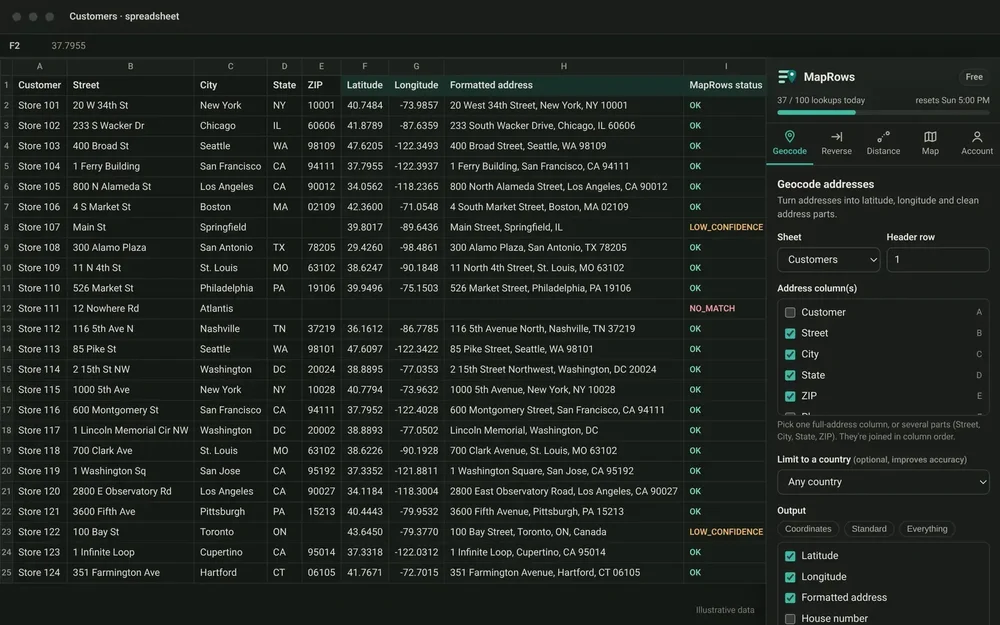1000x625 pixels.
Task: Click the MapRows logo icon
Action: (787, 77)
